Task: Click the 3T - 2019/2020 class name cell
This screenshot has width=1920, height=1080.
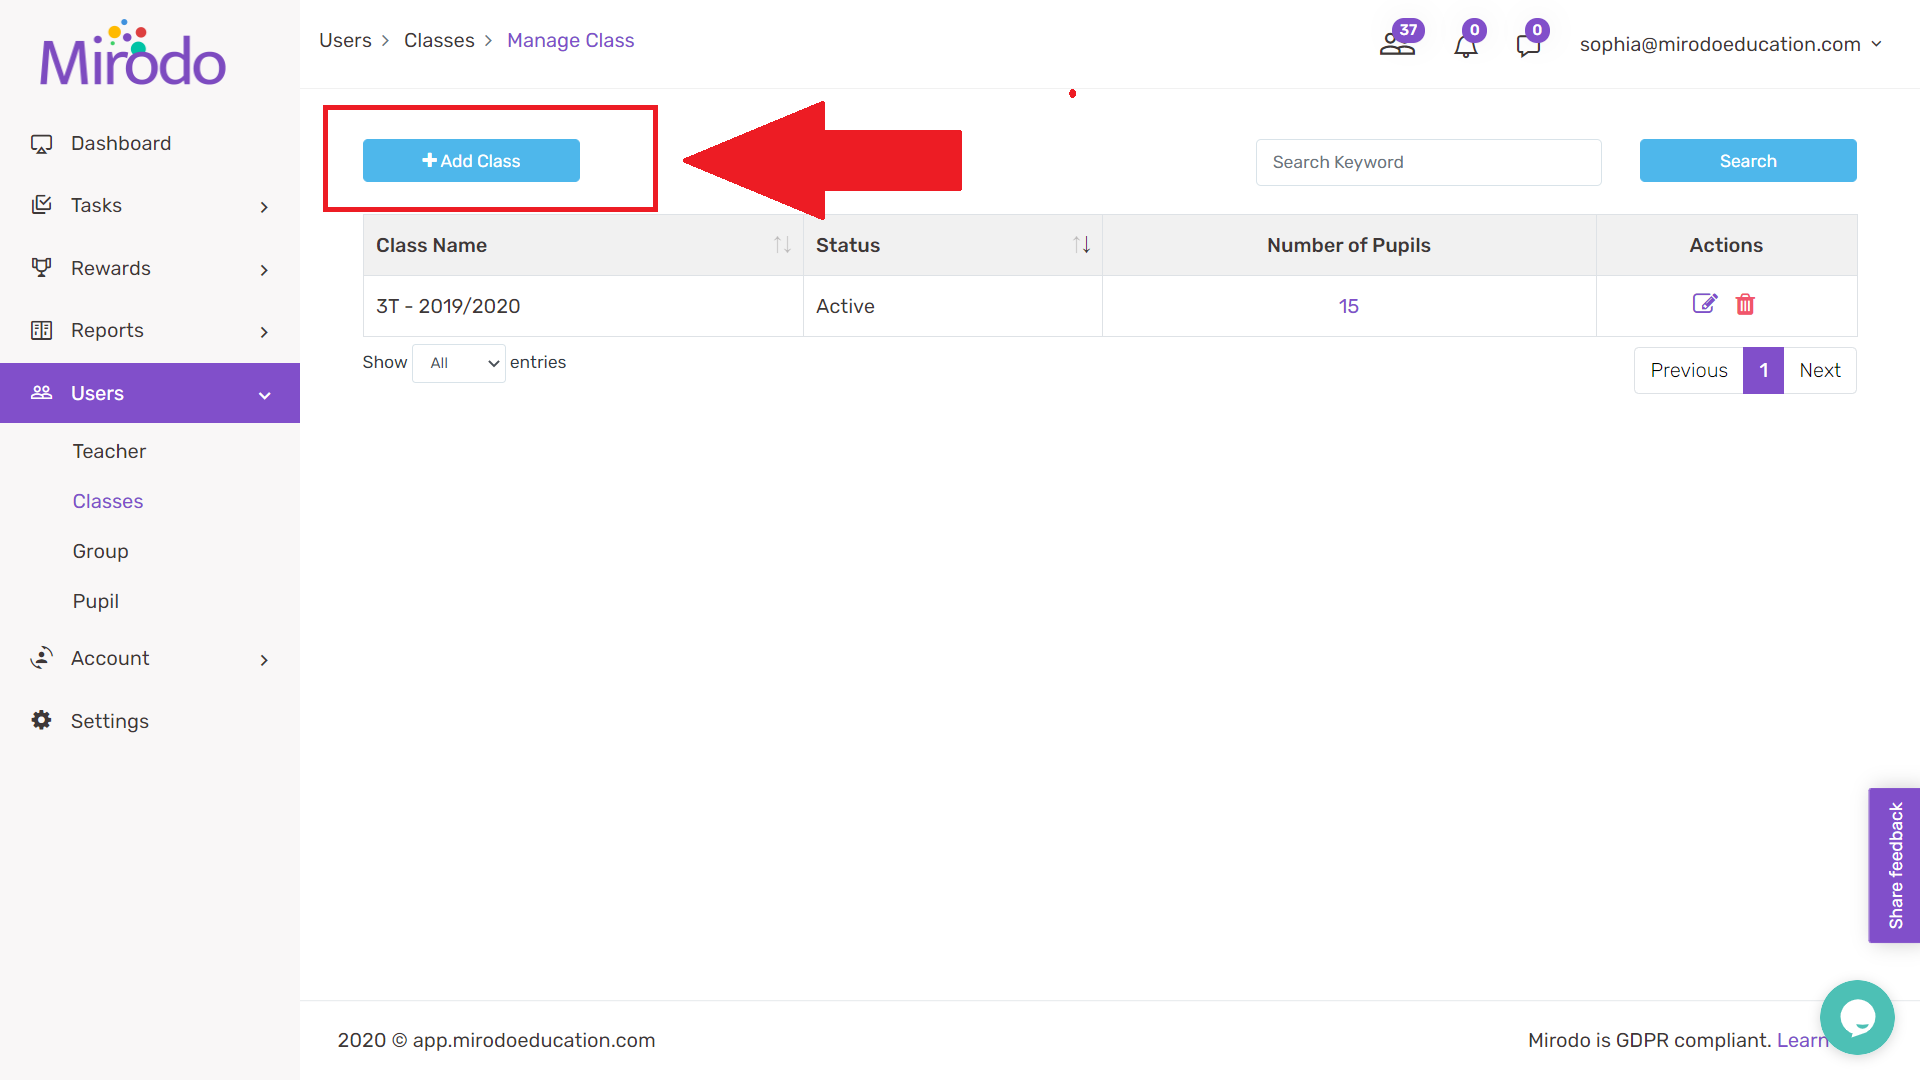Action: pyautogui.click(x=583, y=306)
